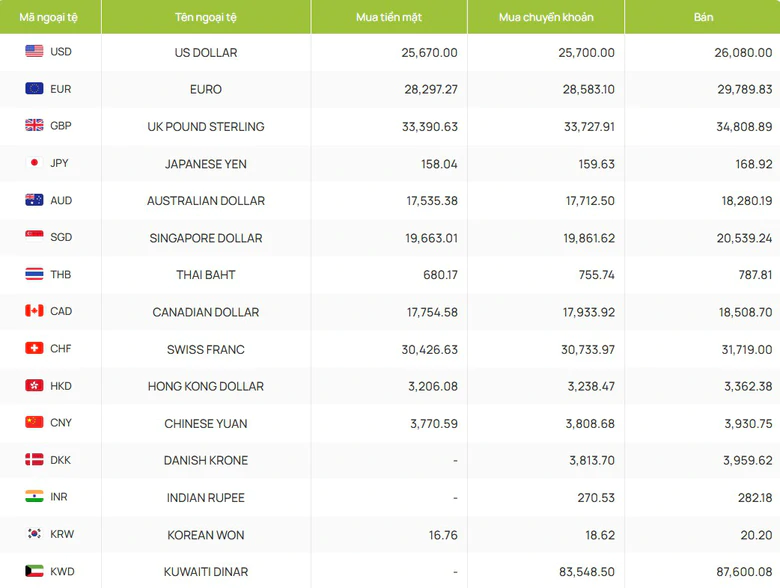This screenshot has height=588, width=780.
Task: Click the Hong Kong flag icon beside HKD
Action: tap(34, 386)
